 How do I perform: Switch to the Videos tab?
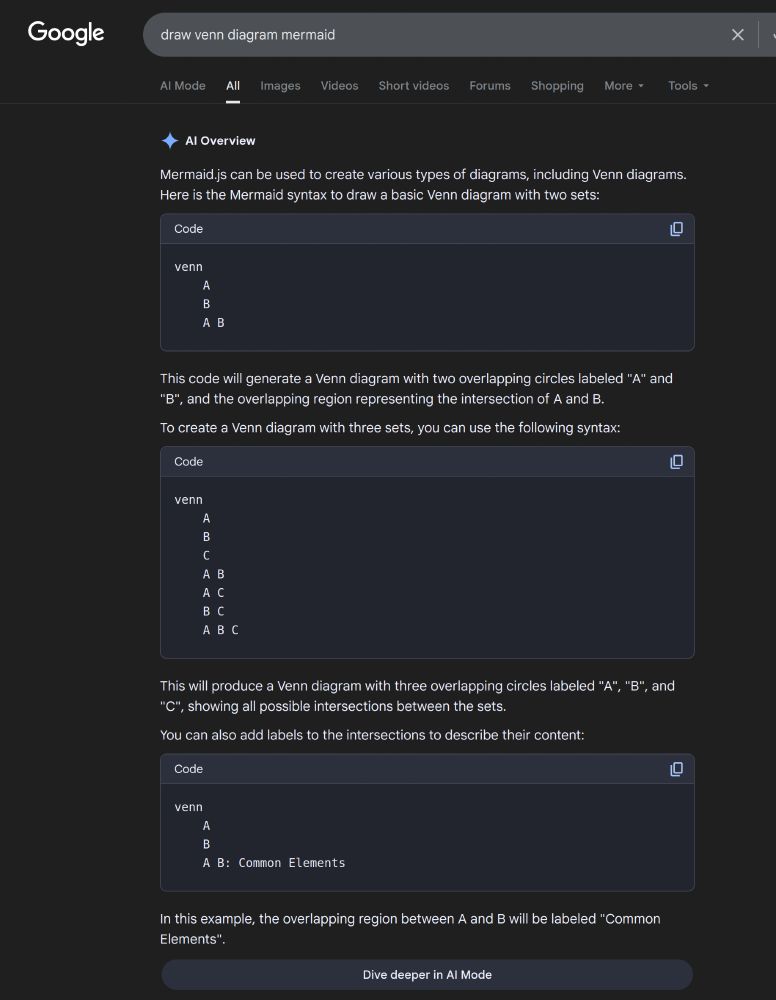339,86
